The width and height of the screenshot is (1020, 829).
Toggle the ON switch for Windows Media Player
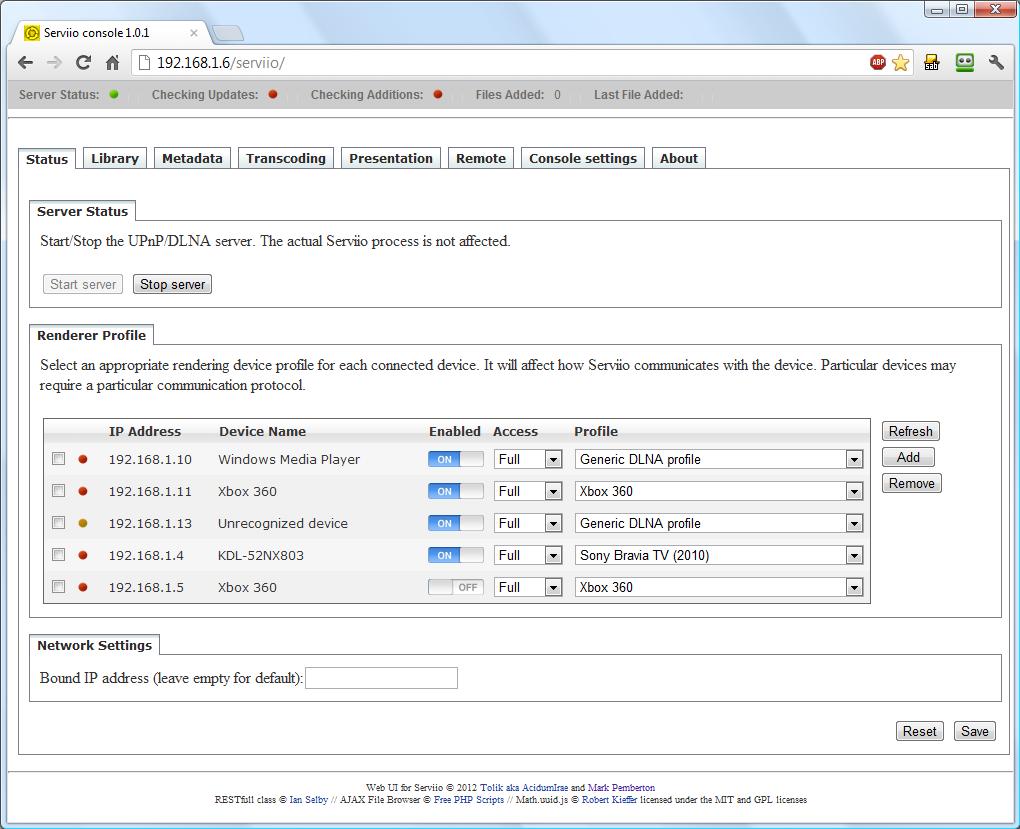[455, 459]
